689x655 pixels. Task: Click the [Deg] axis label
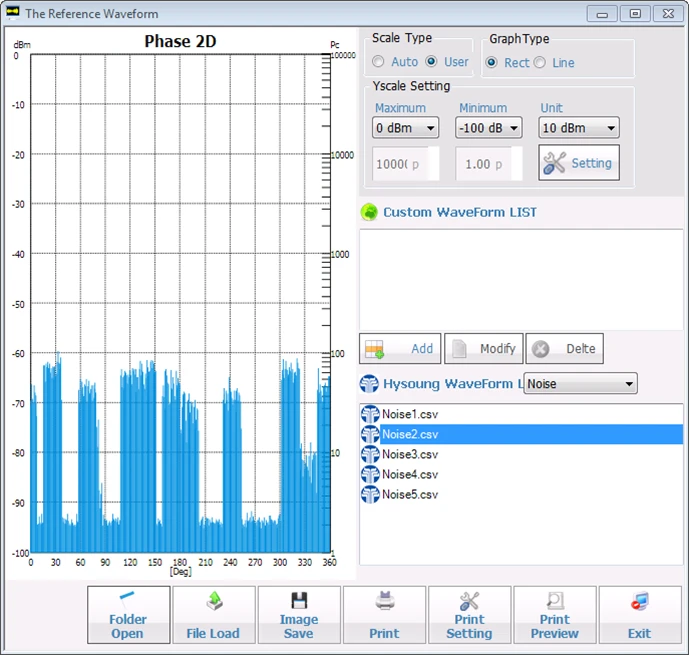pyautogui.click(x=181, y=572)
